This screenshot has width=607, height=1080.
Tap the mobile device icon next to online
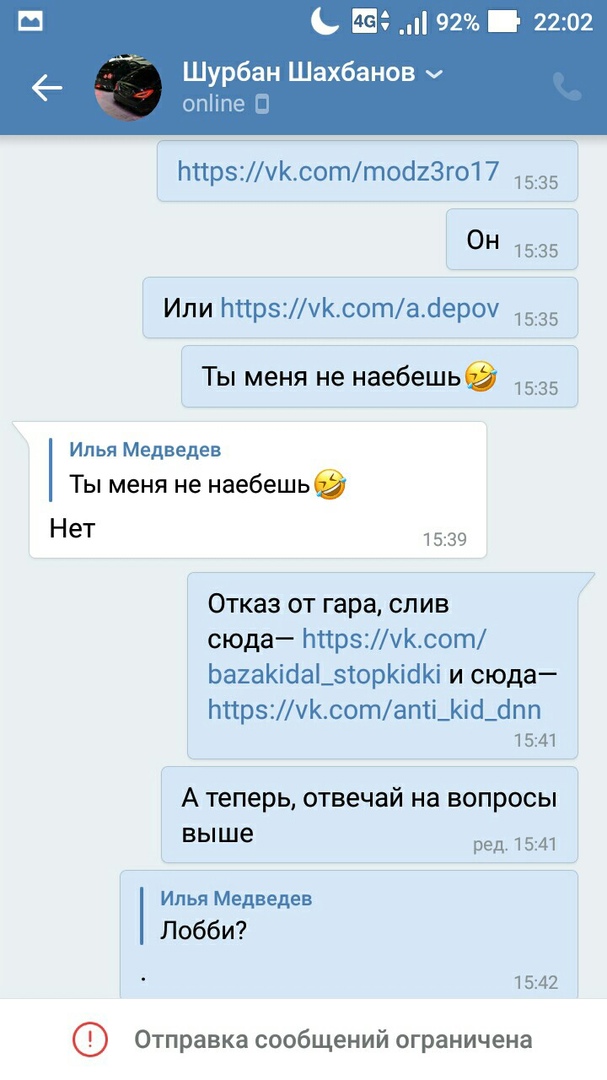[262, 105]
